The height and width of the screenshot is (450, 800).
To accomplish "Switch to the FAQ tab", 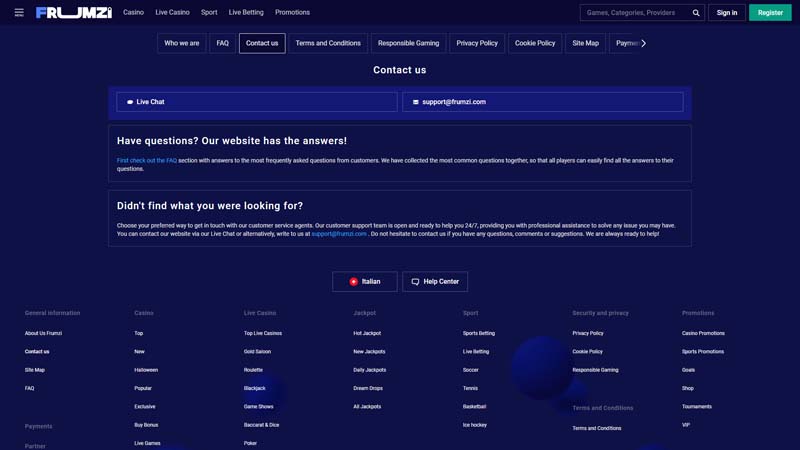I will (222, 43).
